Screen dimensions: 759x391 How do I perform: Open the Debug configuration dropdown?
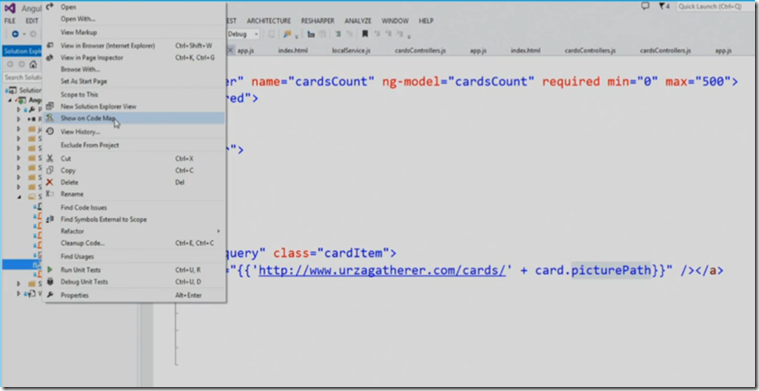[x=243, y=34]
